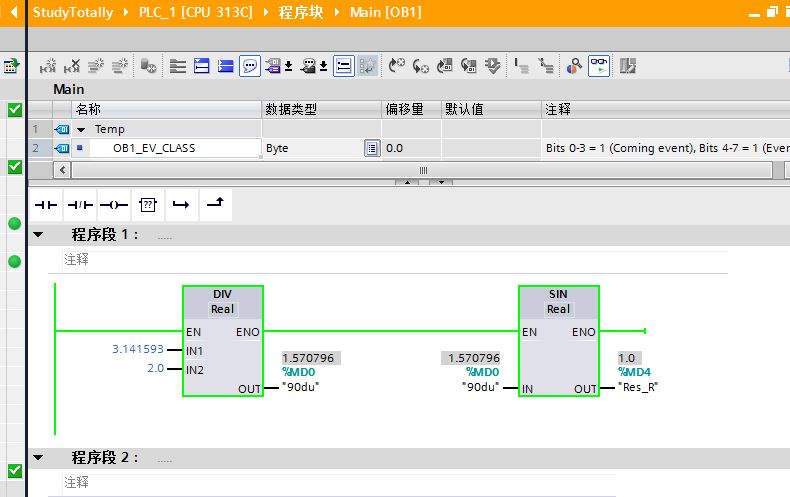This screenshot has width=790, height=497.
Task: Insert an empty instruction box
Action: pos(148,204)
